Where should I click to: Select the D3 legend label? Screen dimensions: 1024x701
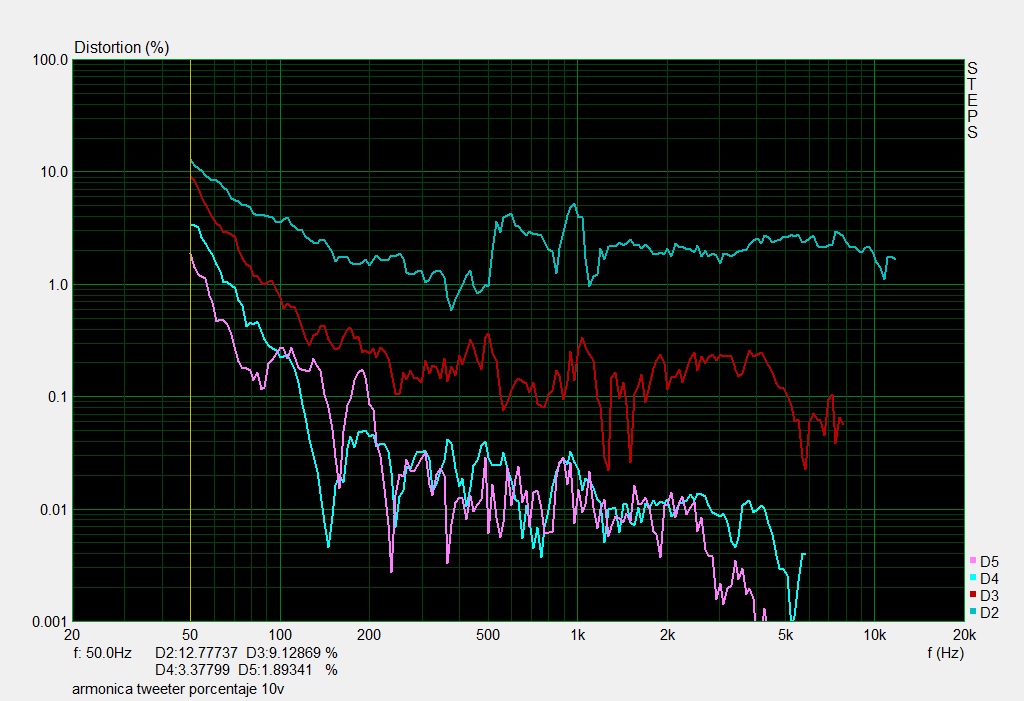[x=989, y=596]
